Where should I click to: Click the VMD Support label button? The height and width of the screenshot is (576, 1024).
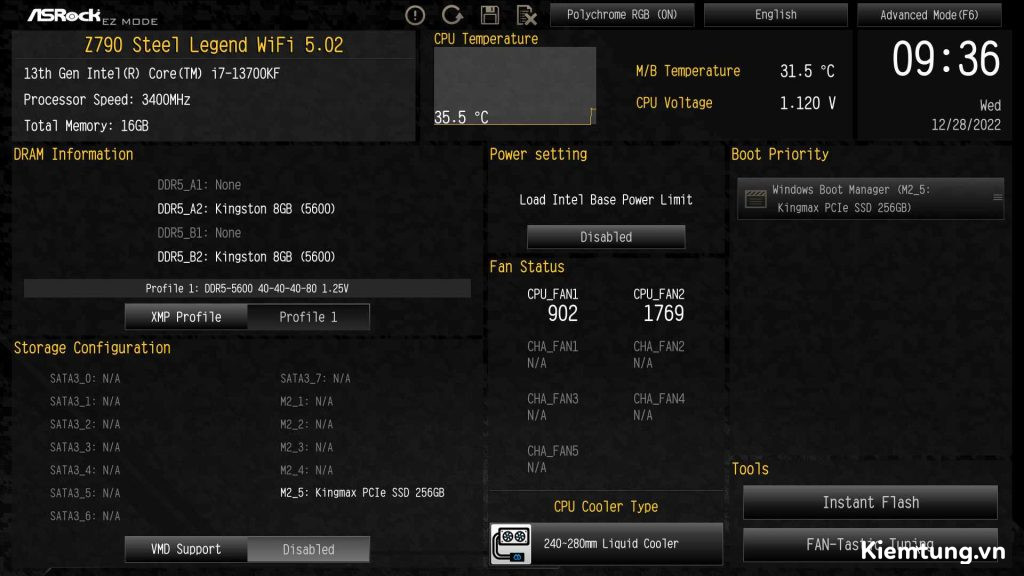pyautogui.click(x=186, y=549)
